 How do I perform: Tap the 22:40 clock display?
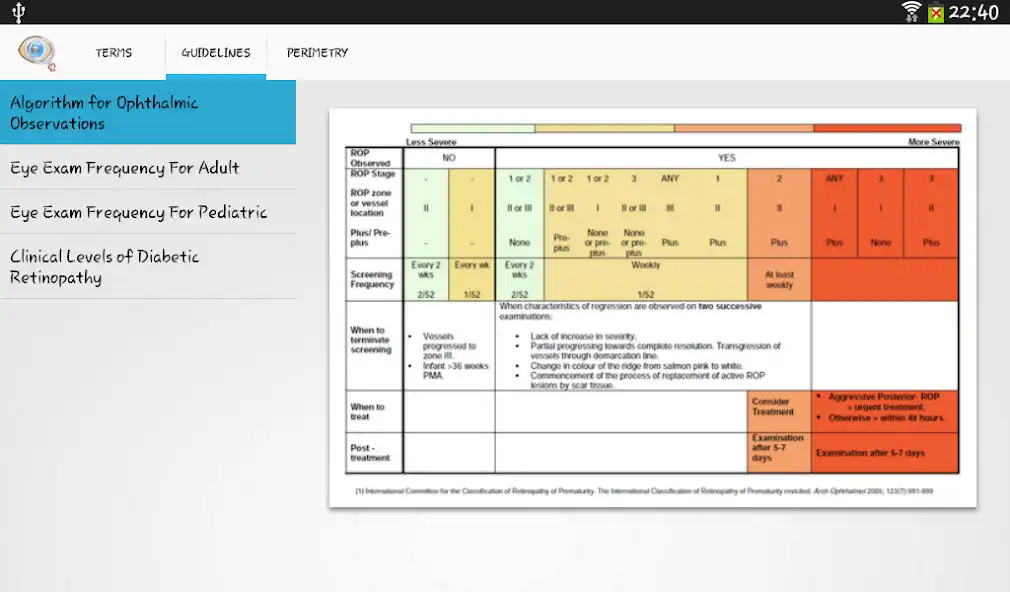(973, 12)
